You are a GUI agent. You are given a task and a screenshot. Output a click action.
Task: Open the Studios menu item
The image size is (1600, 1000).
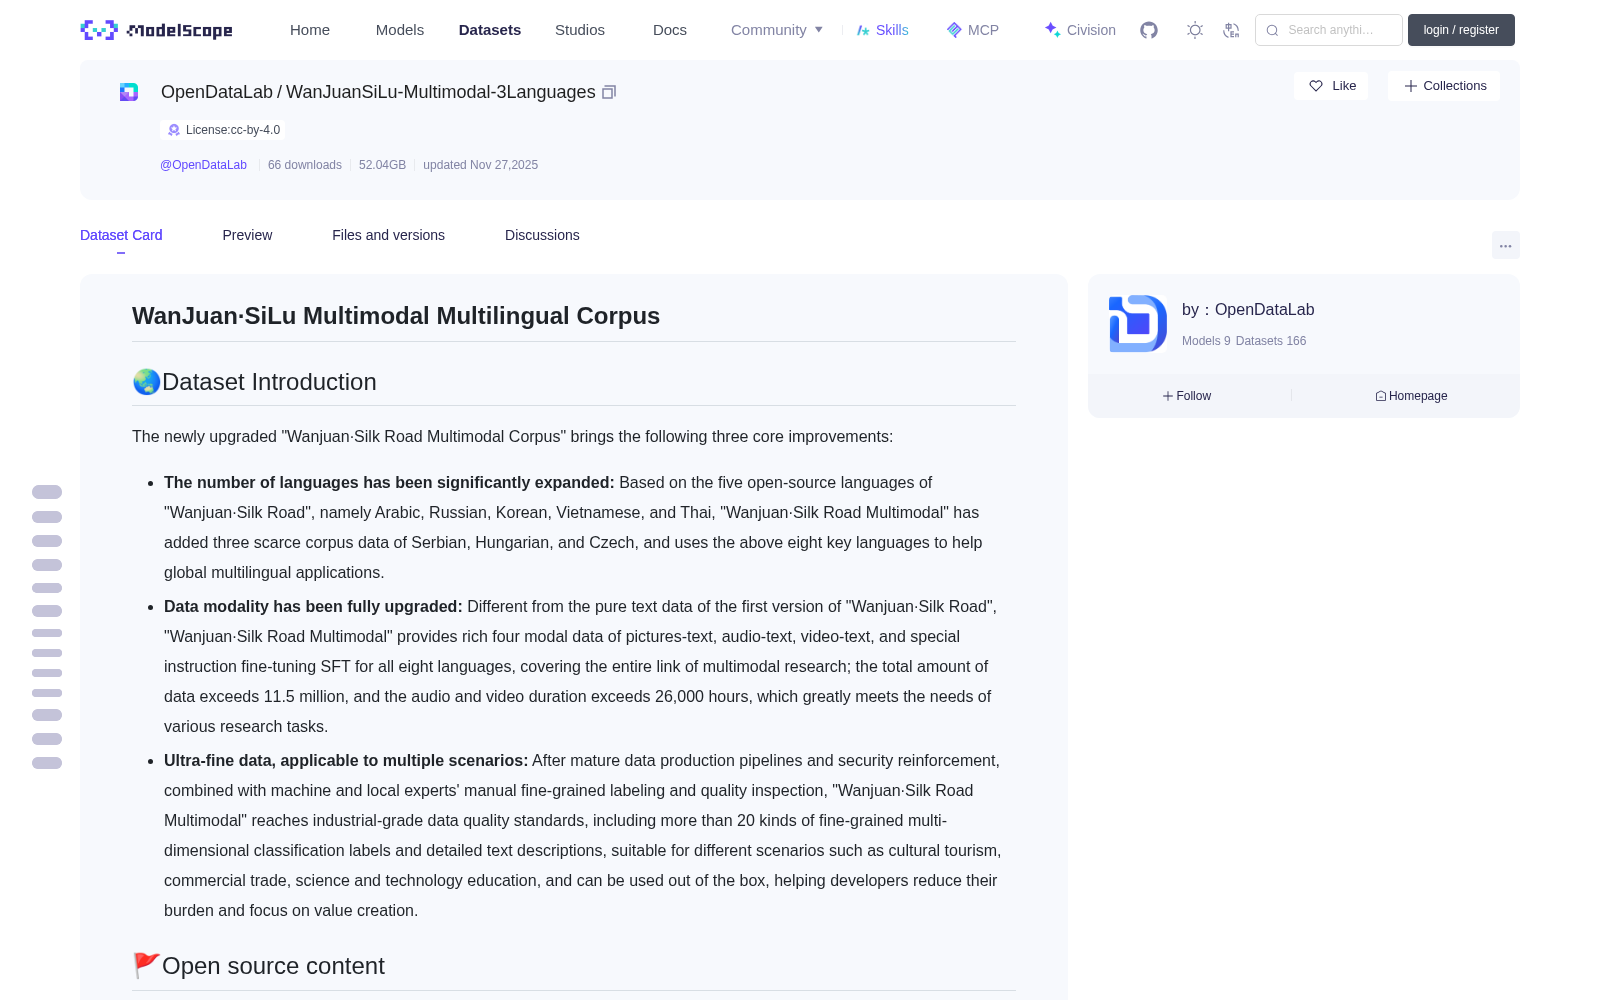(580, 30)
